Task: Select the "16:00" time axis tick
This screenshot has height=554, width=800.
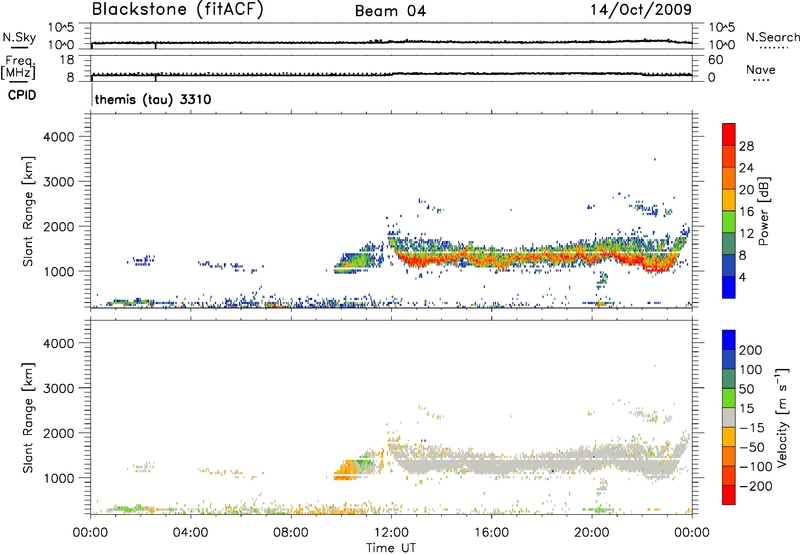Action: 491,533
